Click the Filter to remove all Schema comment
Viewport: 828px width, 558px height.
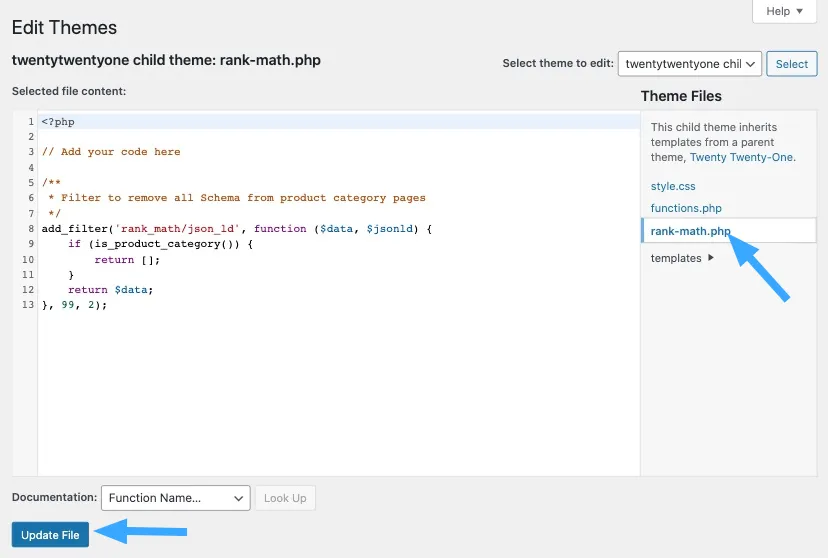tap(237, 198)
